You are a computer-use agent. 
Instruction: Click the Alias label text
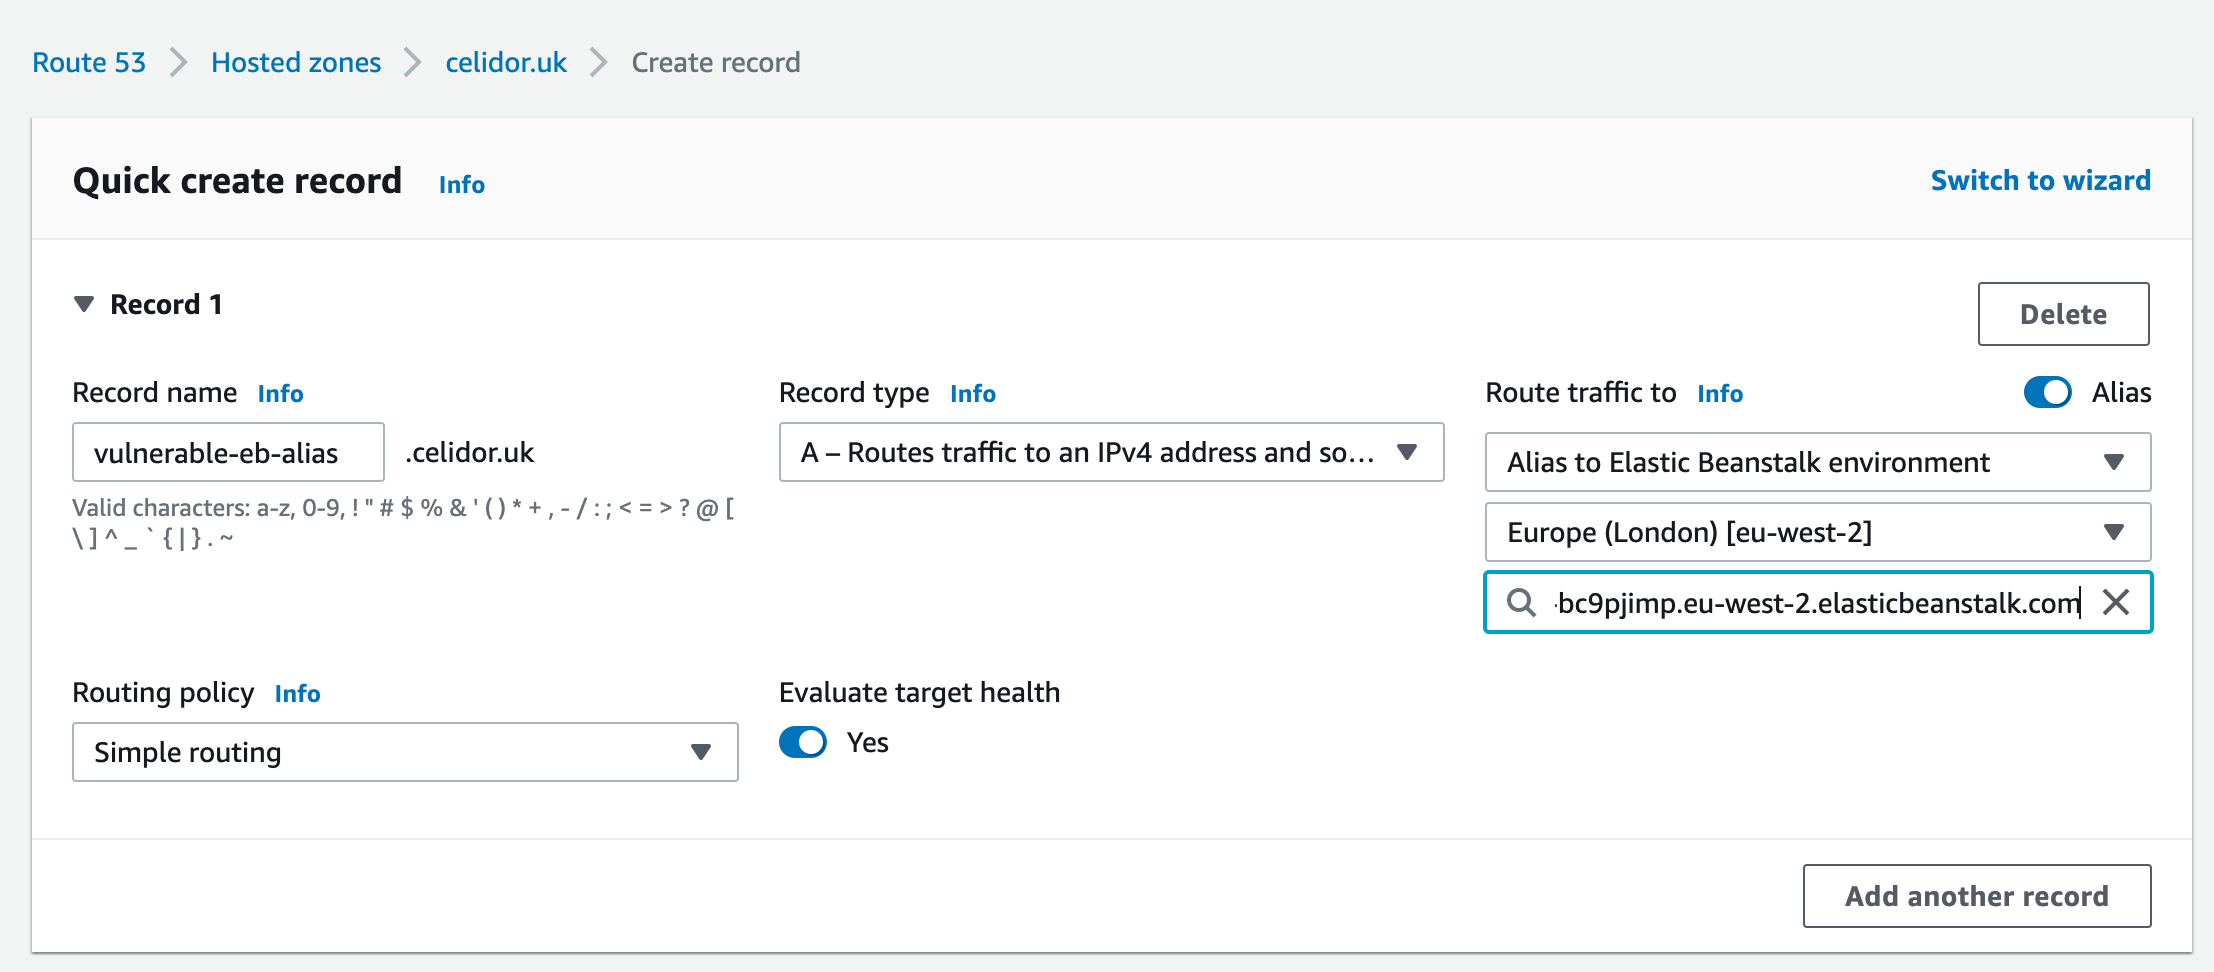pyautogui.click(x=2121, y=392)
